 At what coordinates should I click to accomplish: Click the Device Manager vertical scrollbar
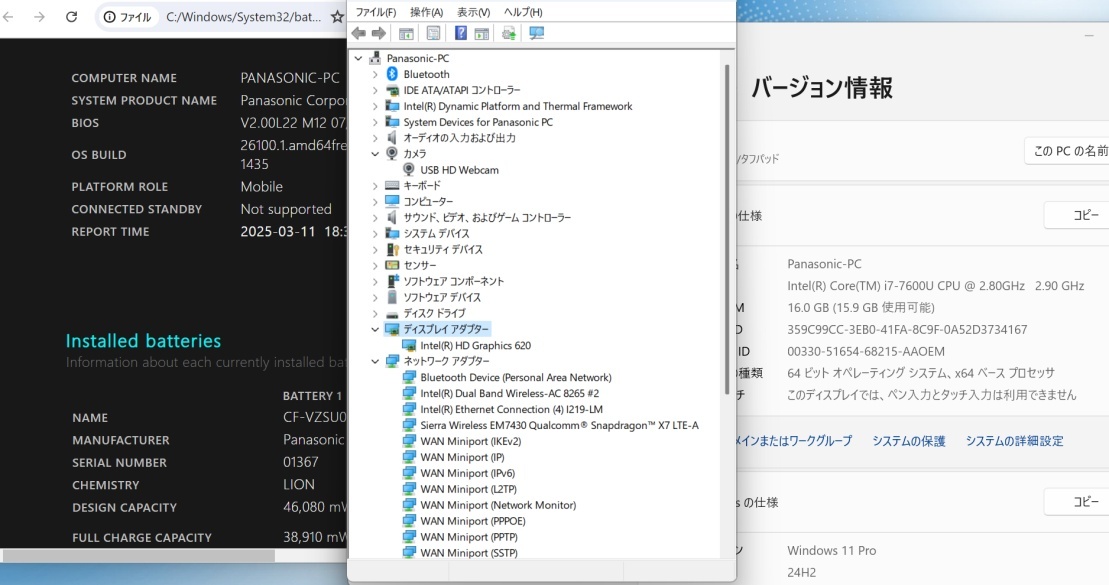coord(726,230)
